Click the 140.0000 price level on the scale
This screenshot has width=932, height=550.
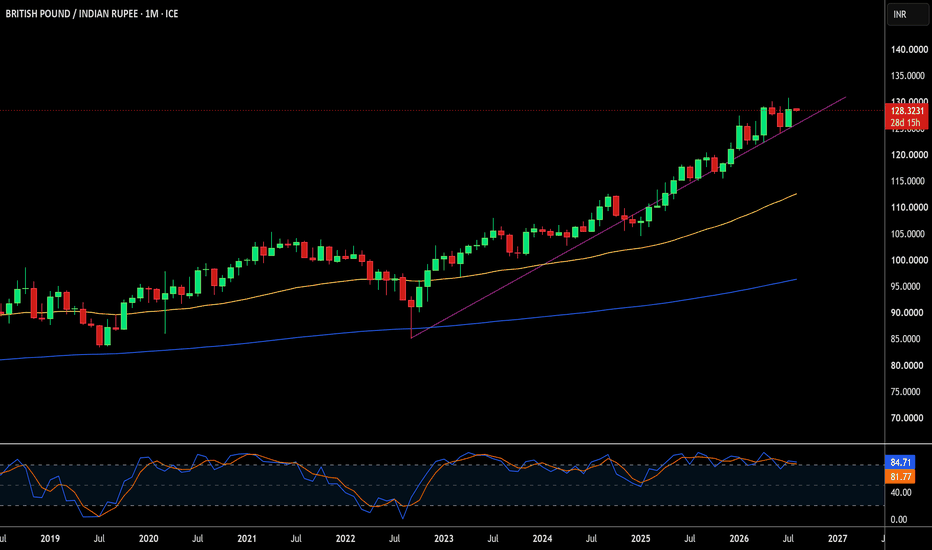909,49
